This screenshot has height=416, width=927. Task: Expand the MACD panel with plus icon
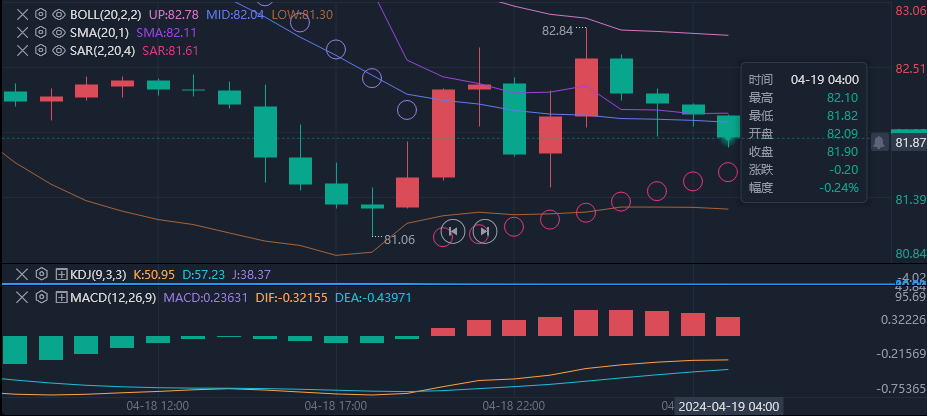tap(61, 298)
